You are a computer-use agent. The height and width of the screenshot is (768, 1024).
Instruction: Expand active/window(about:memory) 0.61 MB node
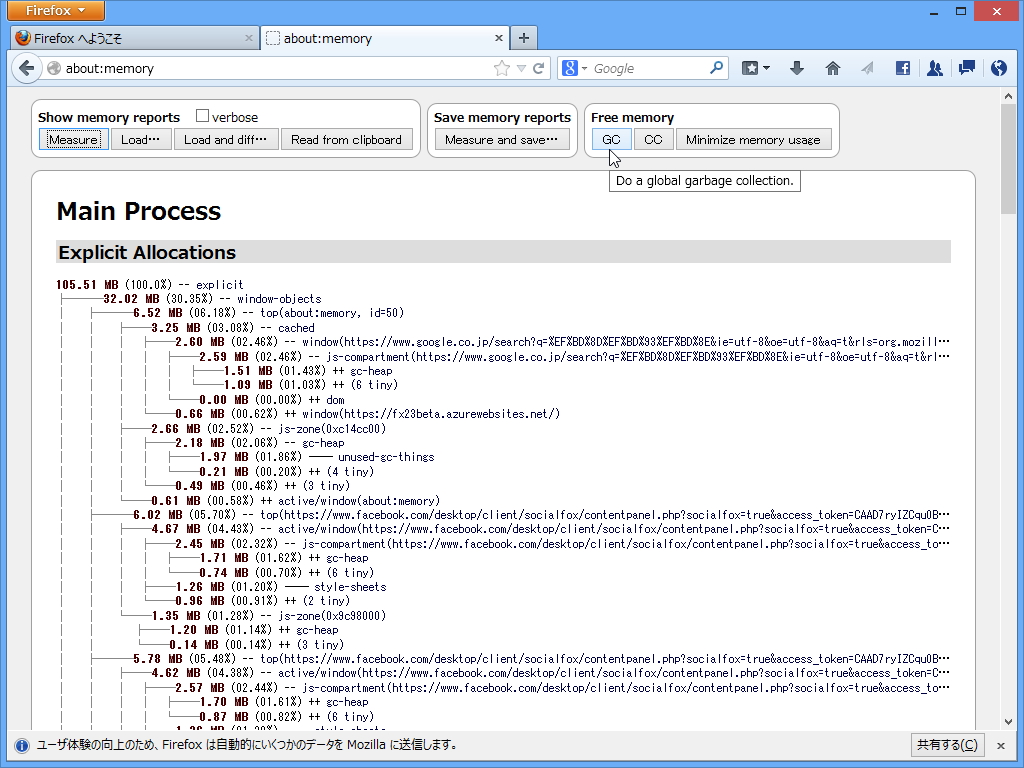click(x=296, y=501)
